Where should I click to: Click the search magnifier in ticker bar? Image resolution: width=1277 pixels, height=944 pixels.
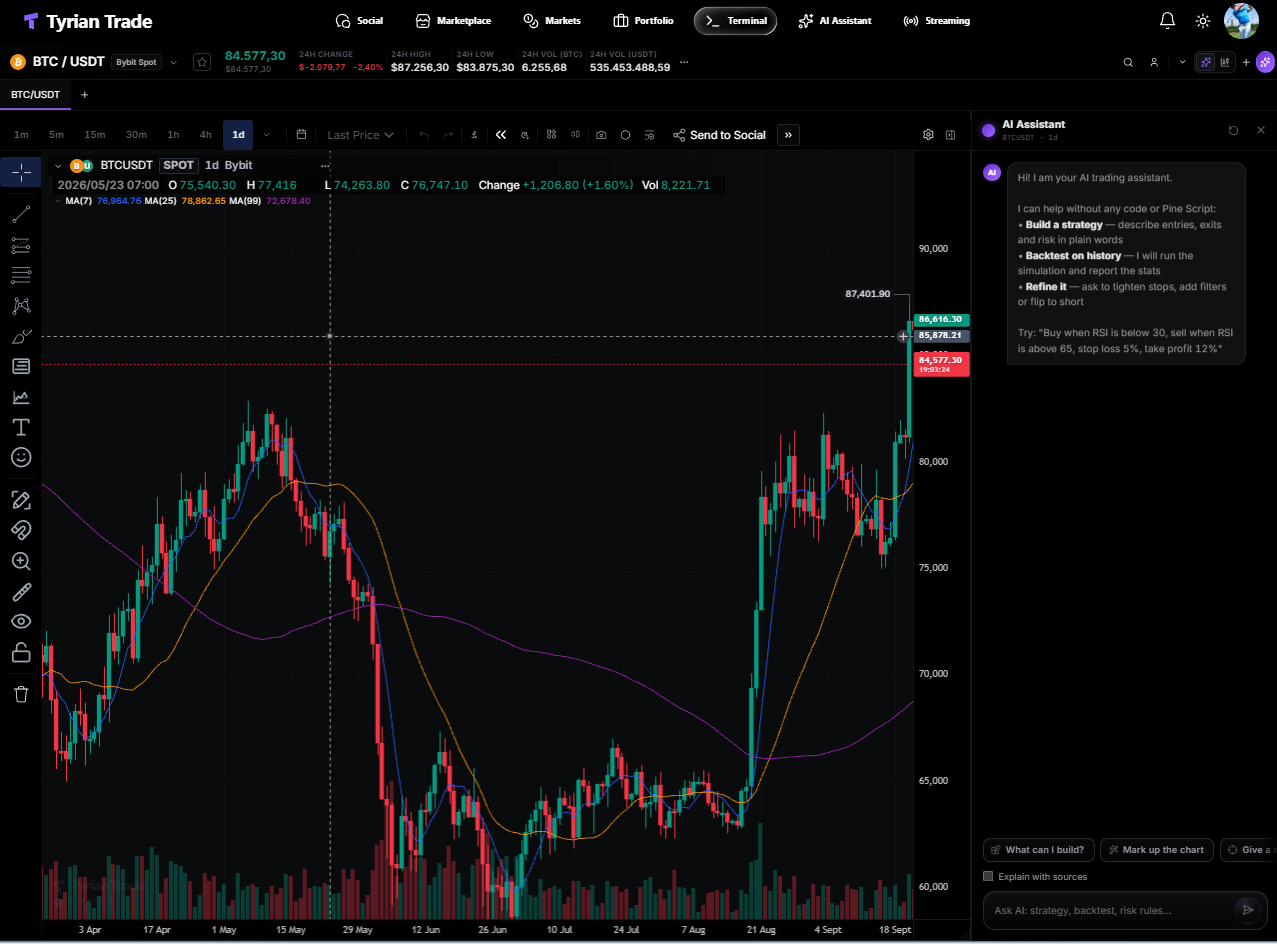coord(1128,62)
